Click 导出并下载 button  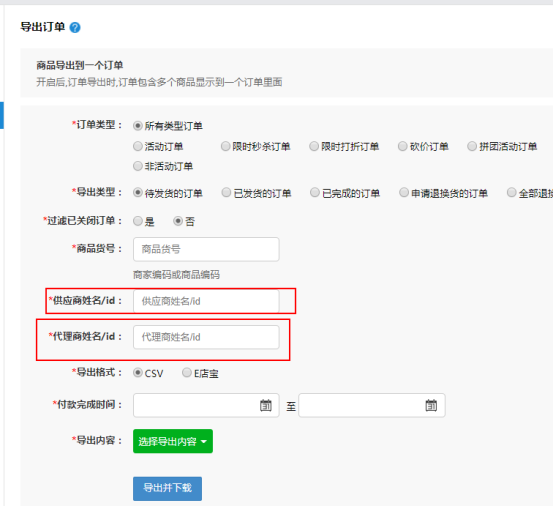click(167, 488)
